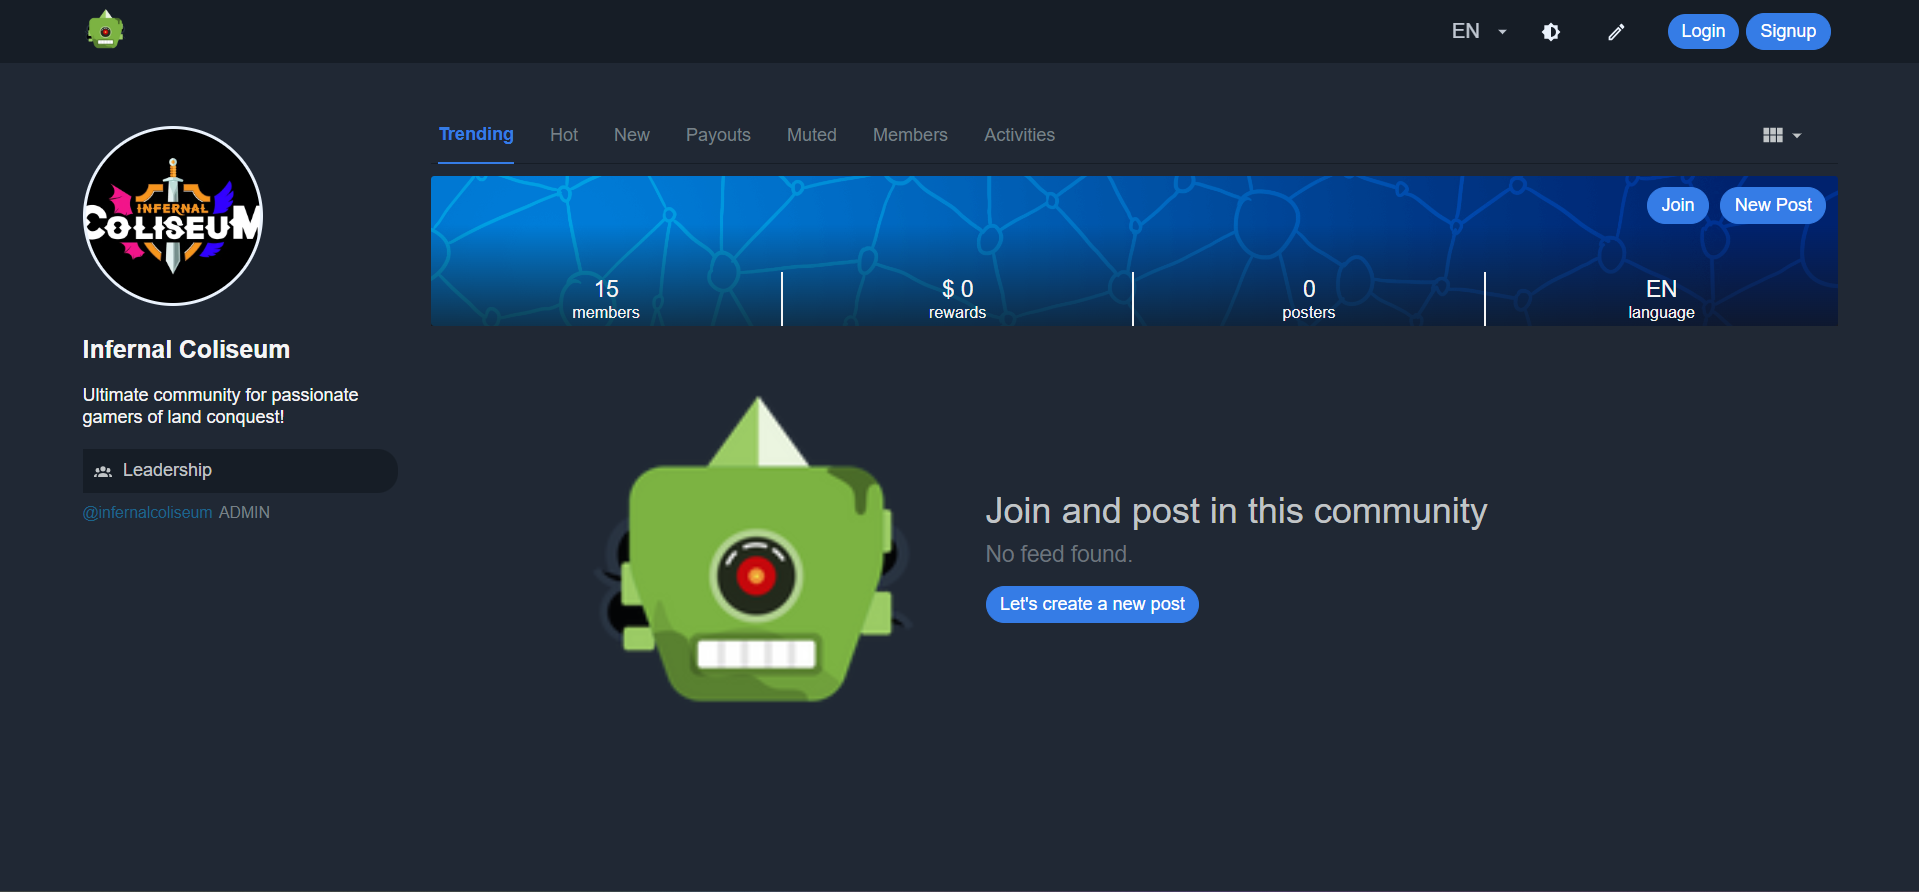This screenshot has width=1919, height=892.
Task: Click Let's create a new post
Action: pos(1092,604)
